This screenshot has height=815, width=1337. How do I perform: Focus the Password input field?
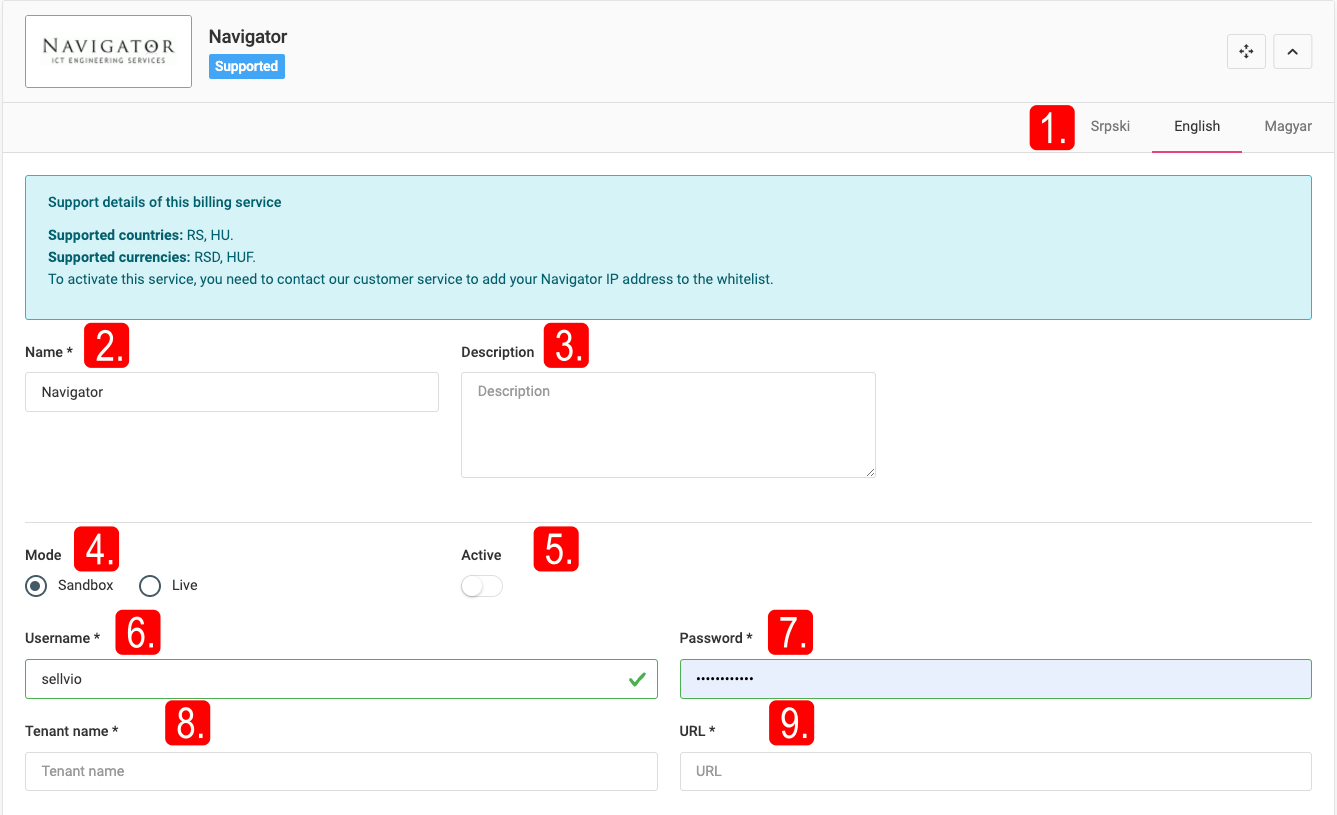[994, 679]
